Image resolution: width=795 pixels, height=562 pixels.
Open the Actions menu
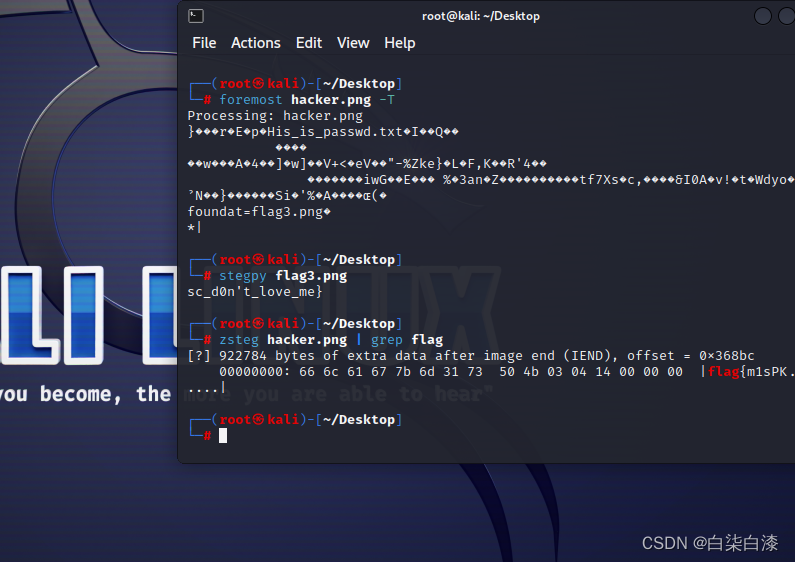256,43
